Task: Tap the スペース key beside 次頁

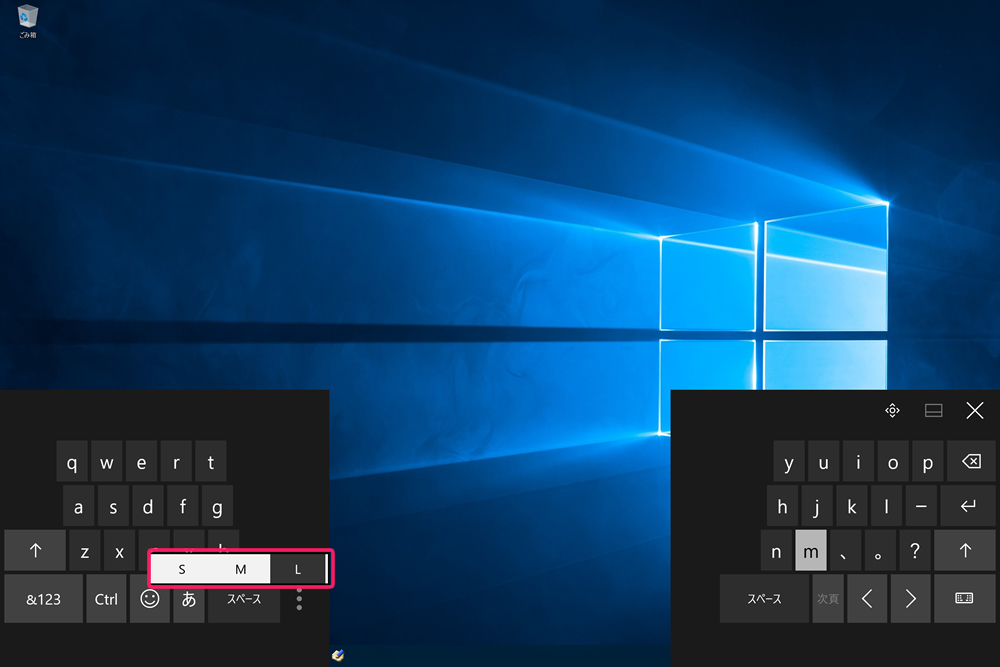Action: click(x=765, y=598)
